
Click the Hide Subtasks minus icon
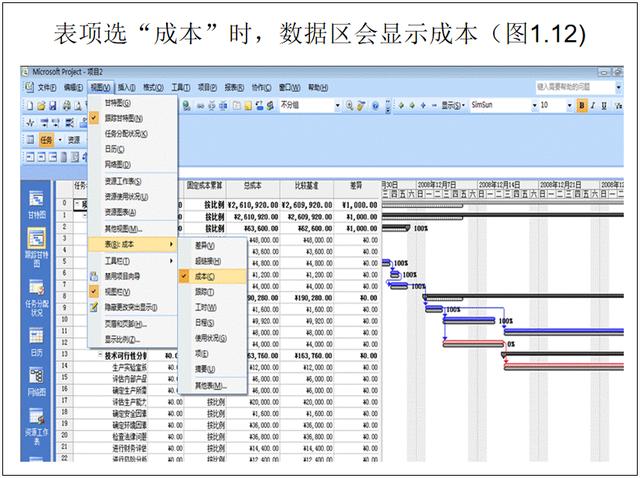[434, 106]
